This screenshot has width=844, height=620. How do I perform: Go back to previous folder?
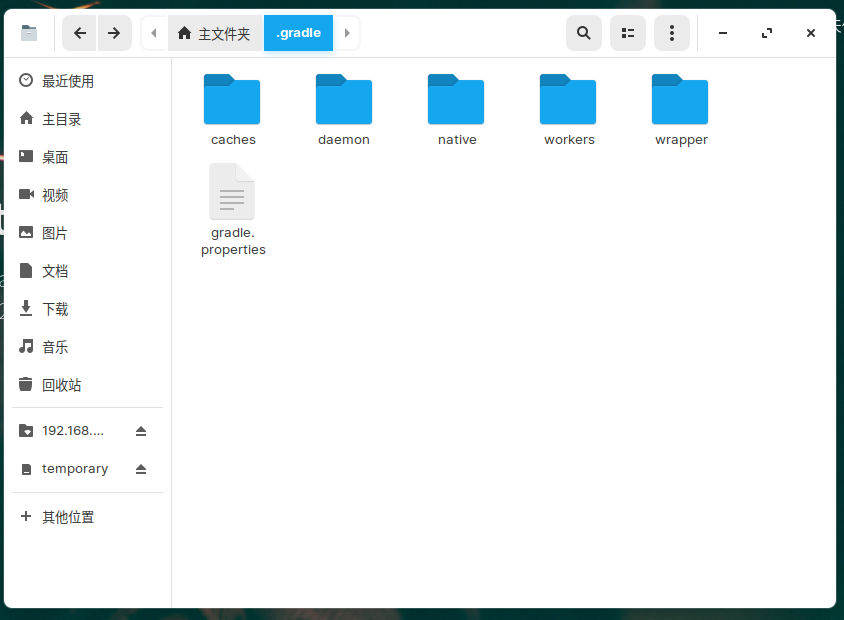80,33
